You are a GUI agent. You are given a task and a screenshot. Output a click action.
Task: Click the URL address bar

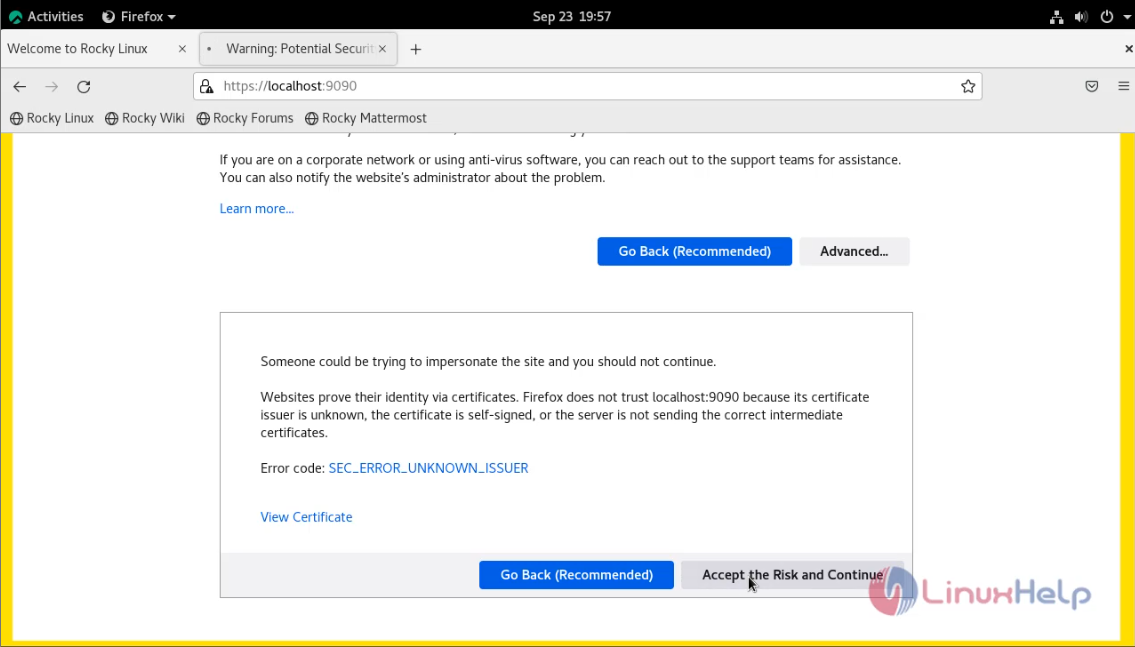(x=586, y=86)
